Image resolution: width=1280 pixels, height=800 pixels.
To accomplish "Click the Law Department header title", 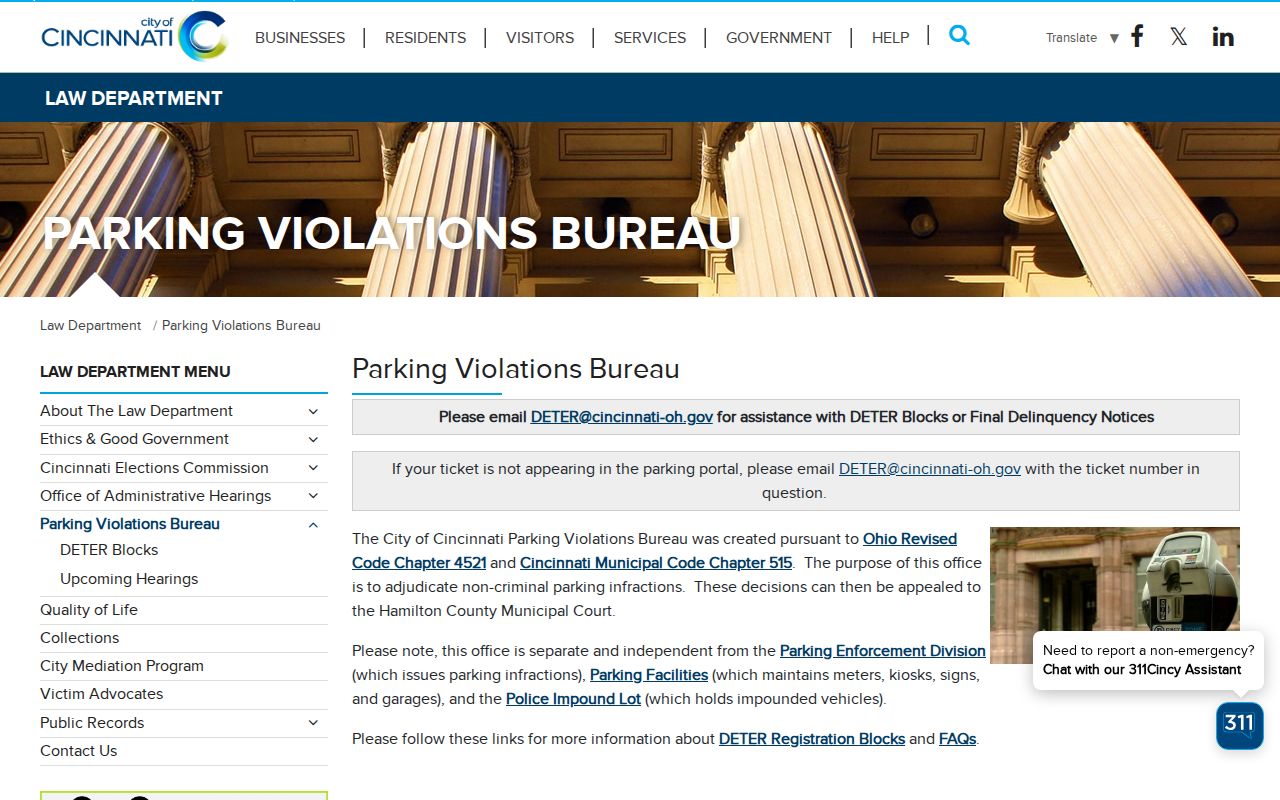I will coord(134,98).
